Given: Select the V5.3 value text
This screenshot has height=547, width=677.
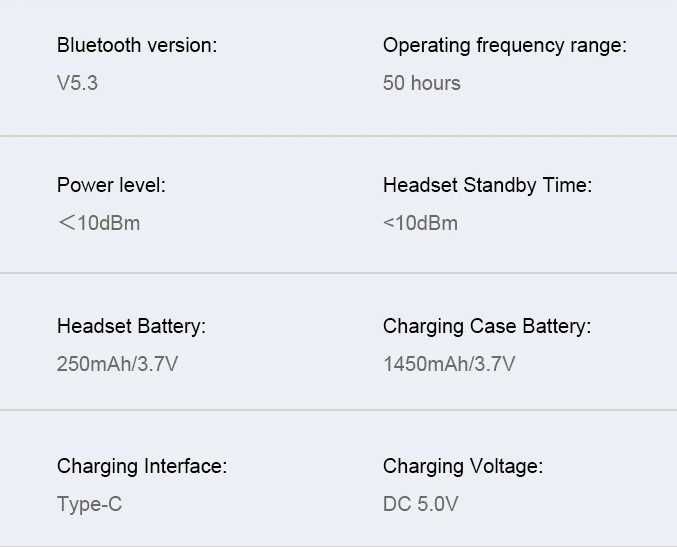Looking at the screenshot, I should pyautogui.click(x=77, y=82).
